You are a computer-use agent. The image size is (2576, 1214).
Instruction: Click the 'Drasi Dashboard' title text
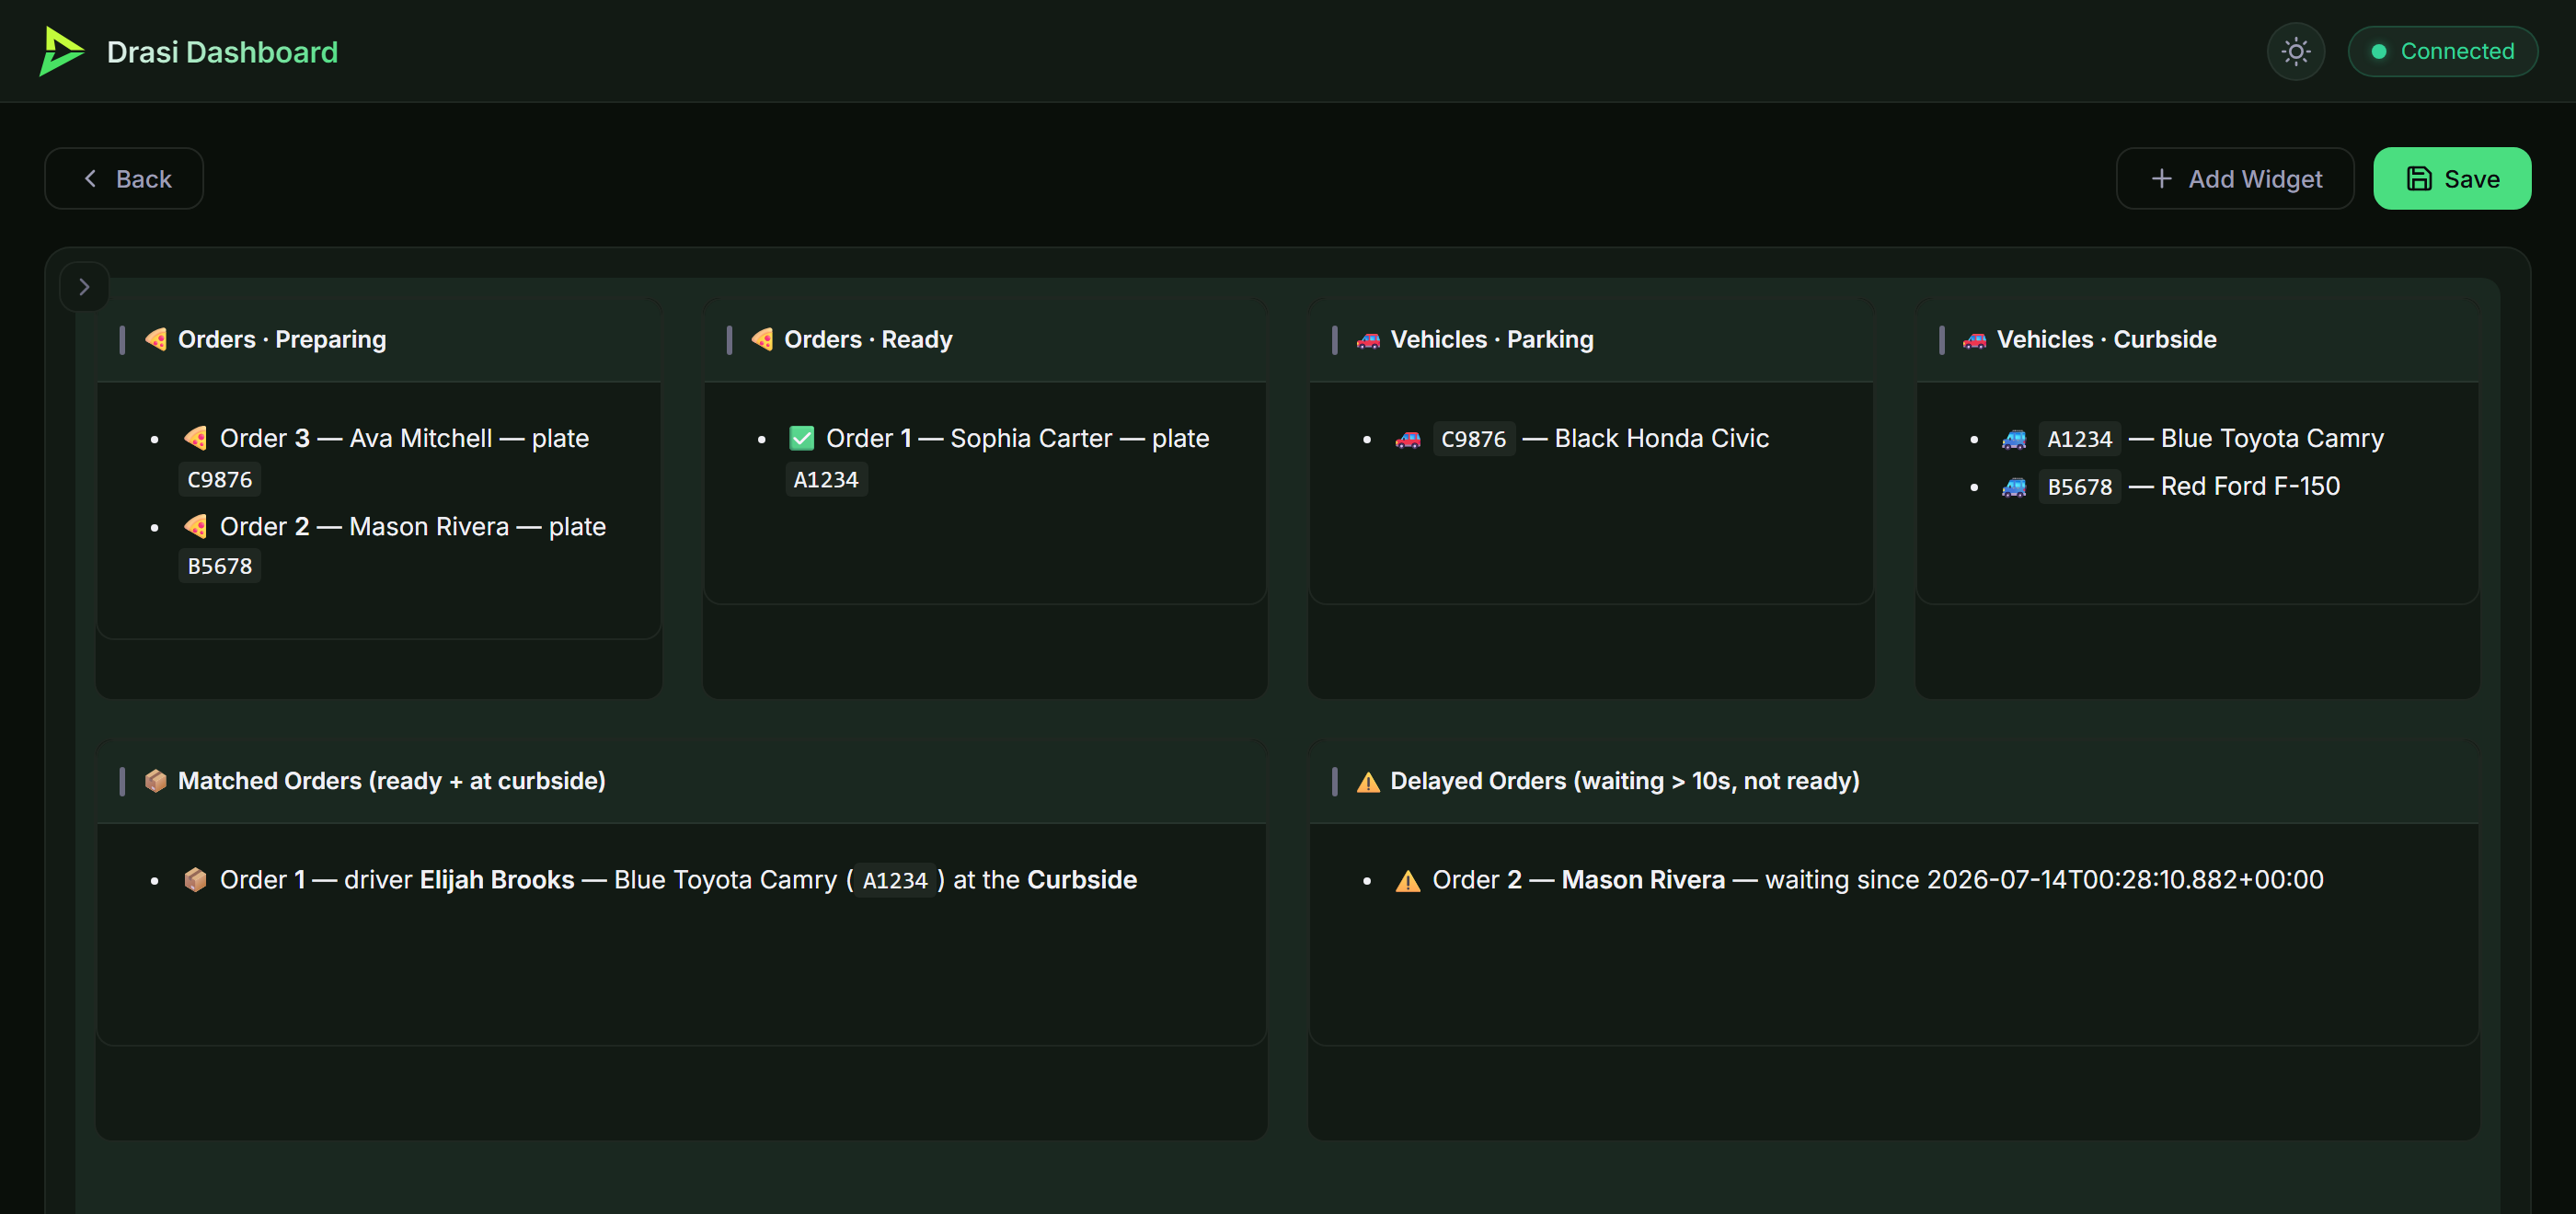click(x=222, y=51)
